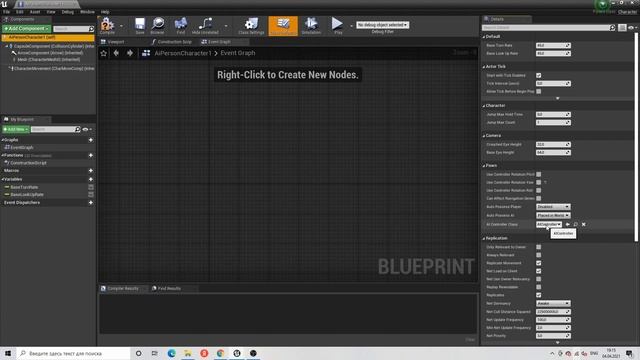640x360 pixels.
Task: Open Microsoft Edge from the taskbar
Action: 171,353
